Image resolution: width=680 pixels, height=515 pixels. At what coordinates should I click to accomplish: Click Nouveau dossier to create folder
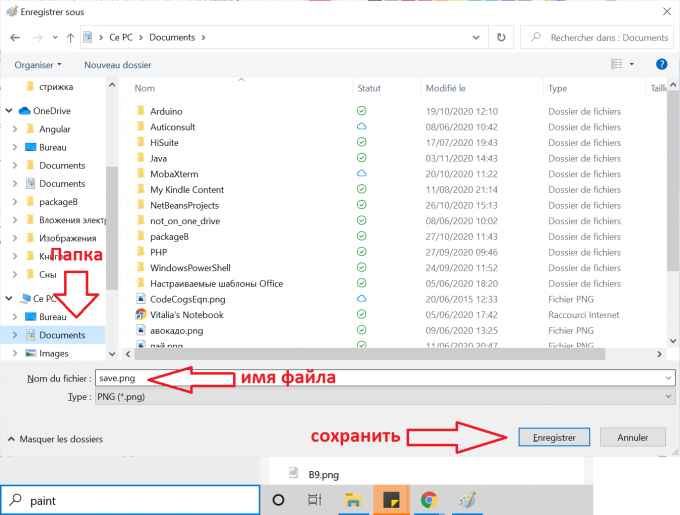[120, 64]
